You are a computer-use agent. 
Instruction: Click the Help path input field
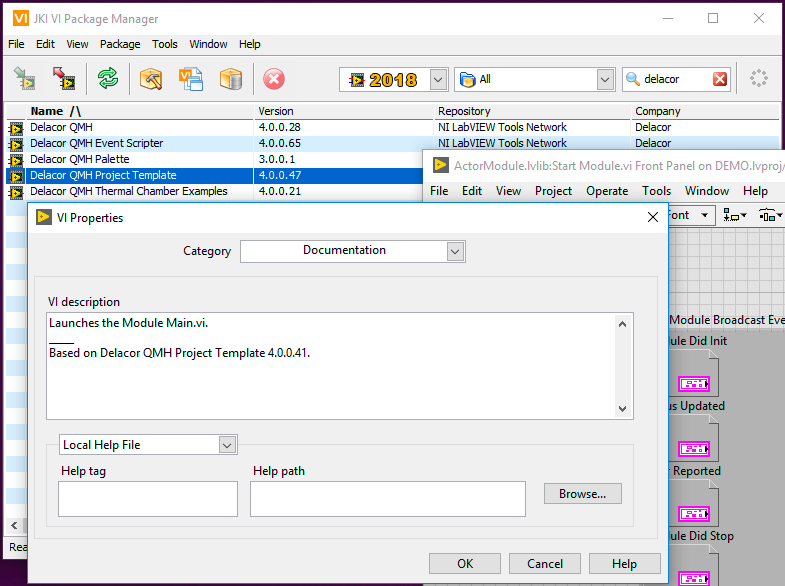388,499
